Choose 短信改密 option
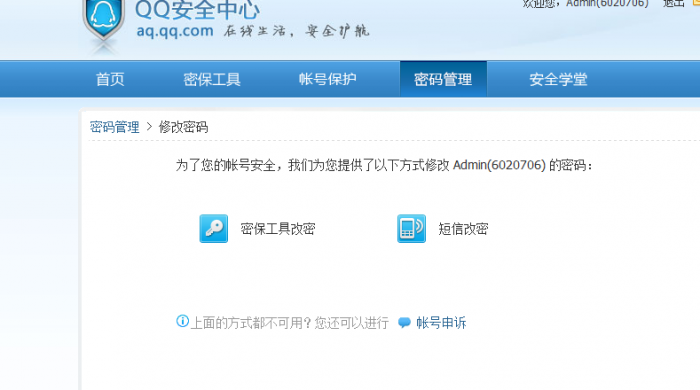This screenshot has width=700, height=390. [x=463, y=229]
